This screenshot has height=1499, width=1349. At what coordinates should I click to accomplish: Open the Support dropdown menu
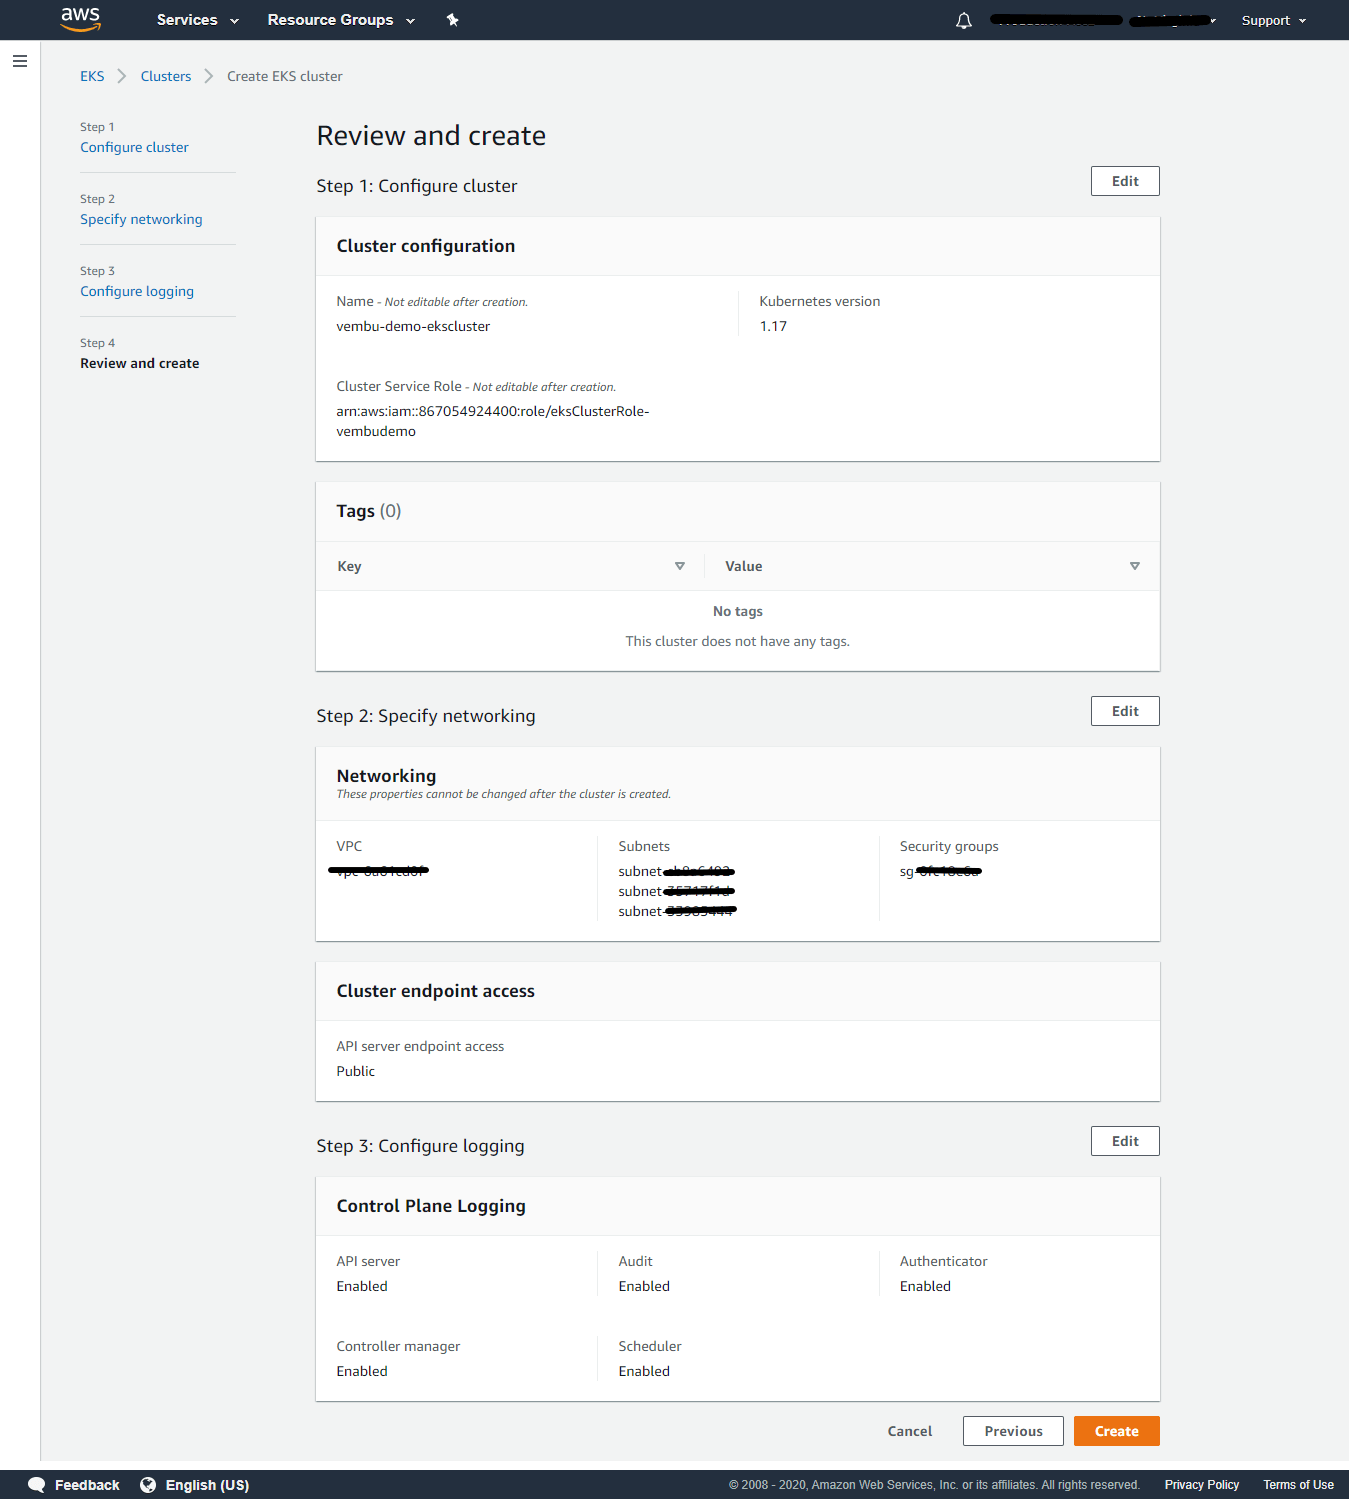tap(1274, 20)
